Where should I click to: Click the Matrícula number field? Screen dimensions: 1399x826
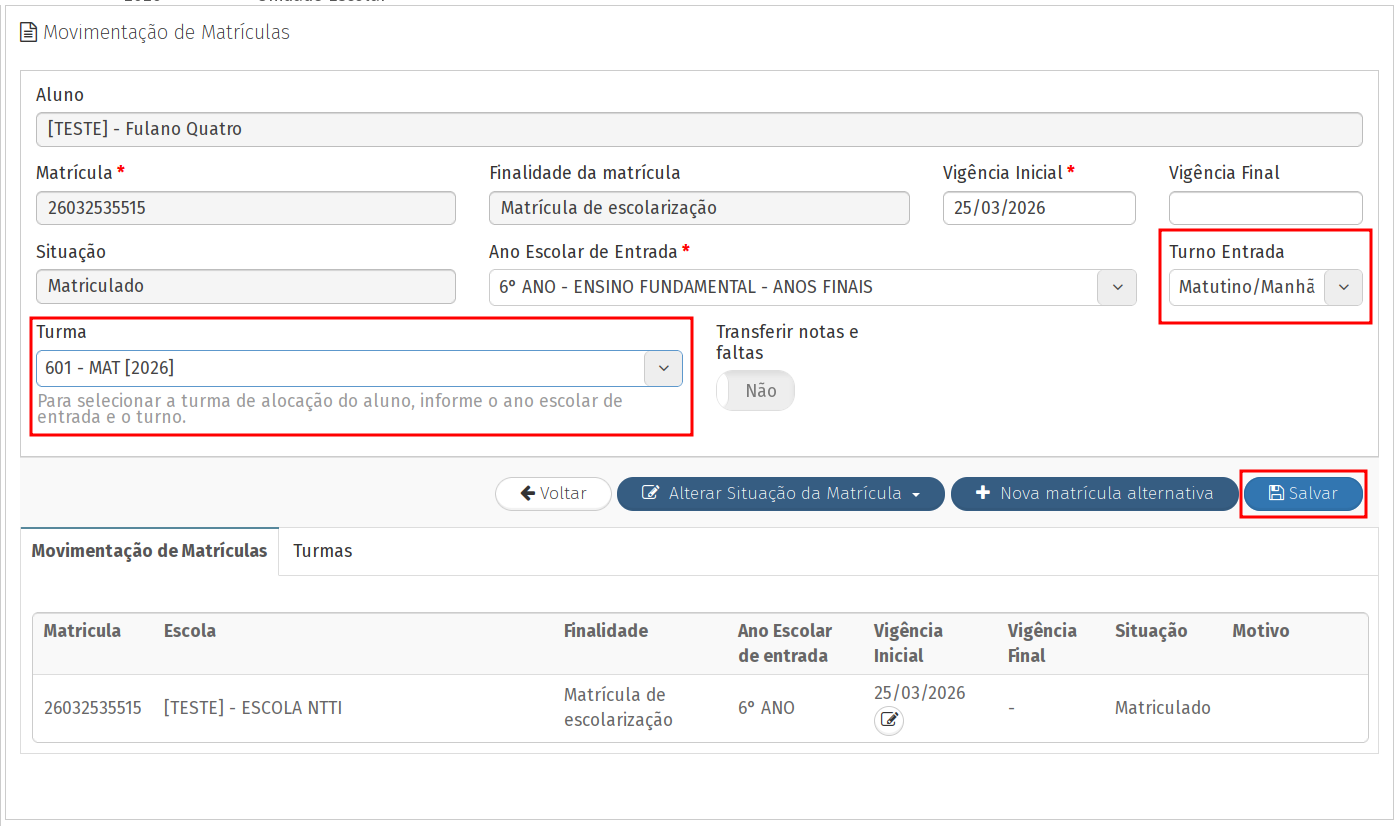(245, 208)
